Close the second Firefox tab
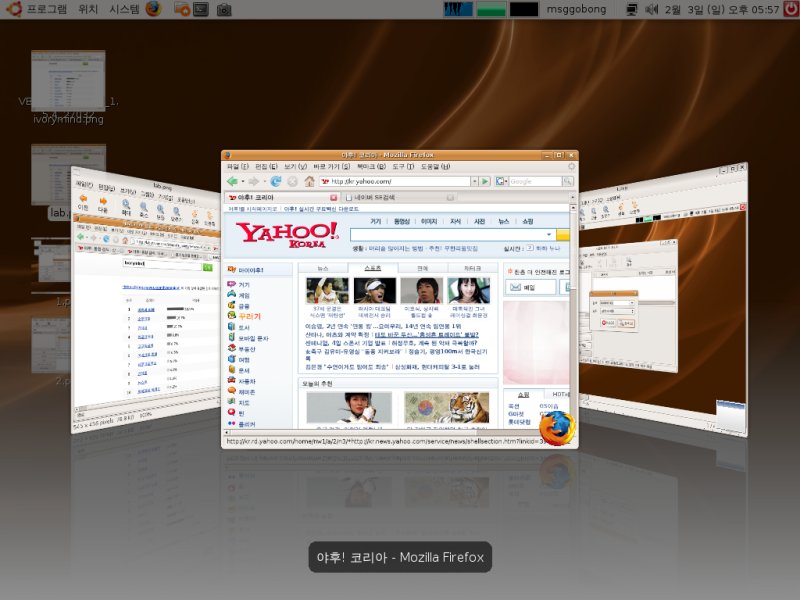Viewport: 800px width, 600px height. 450,197
